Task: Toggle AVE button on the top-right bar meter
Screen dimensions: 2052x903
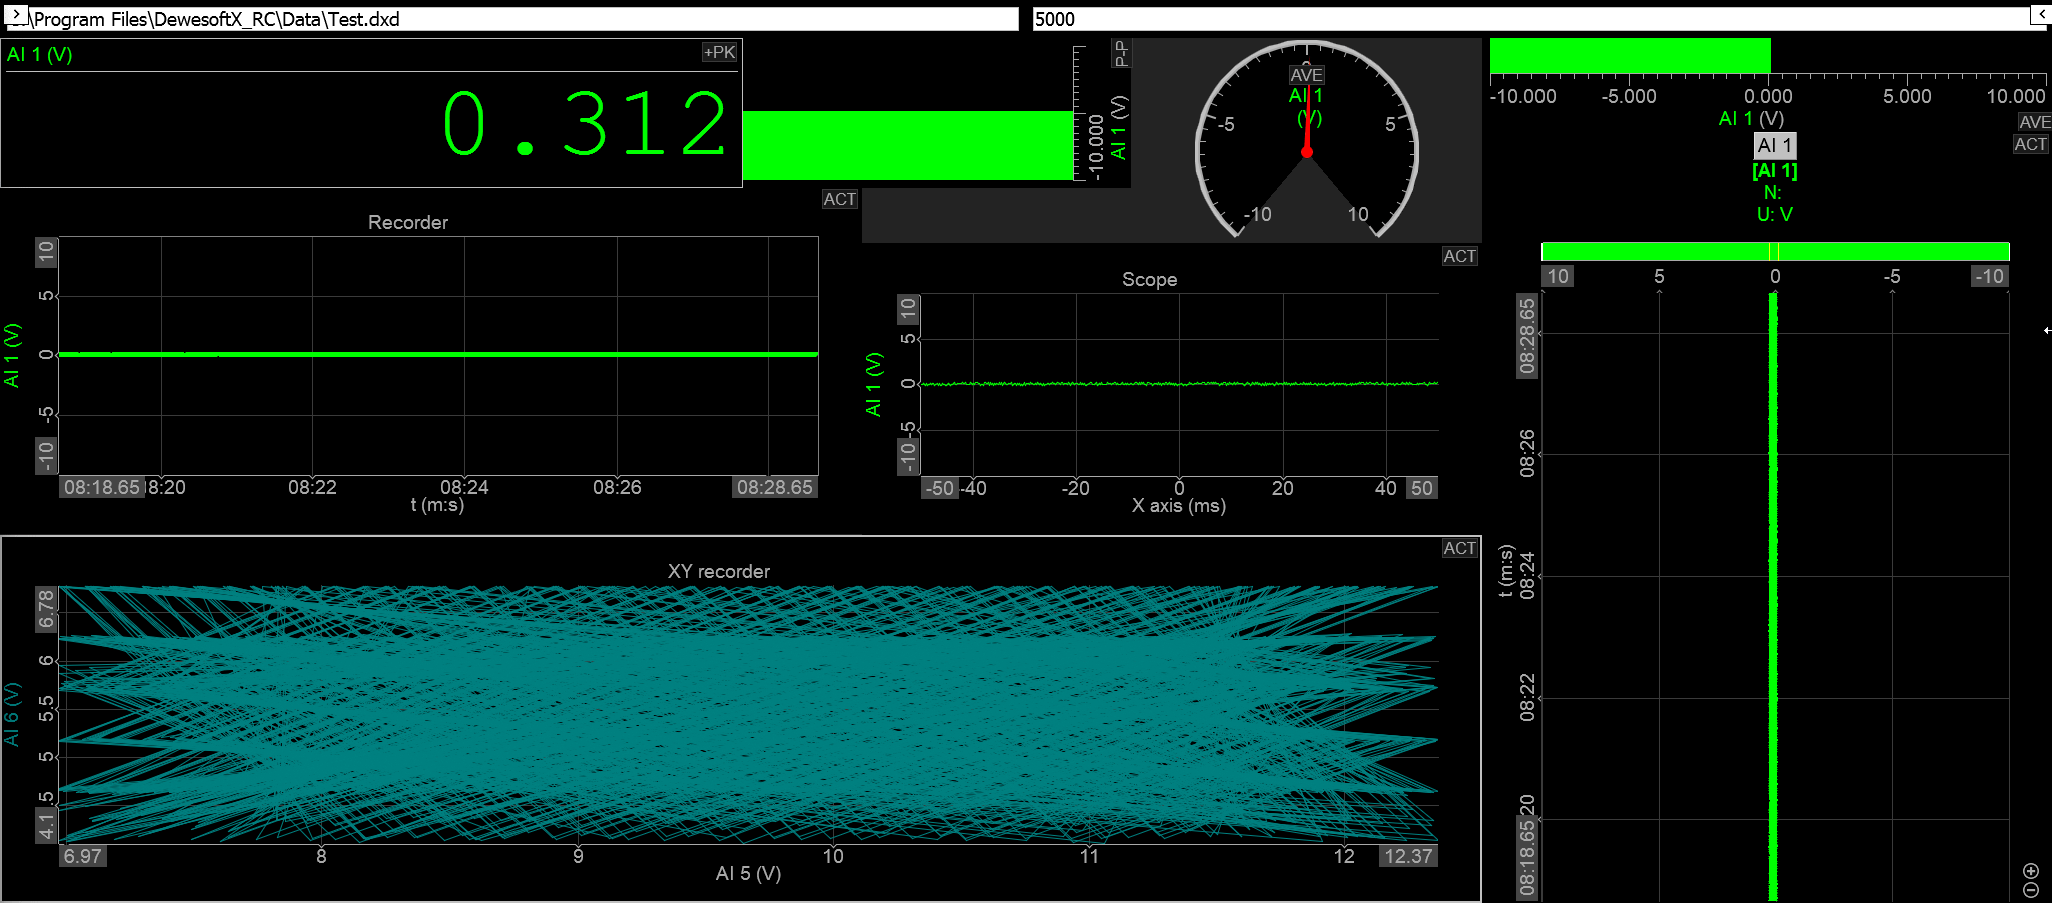Action: 2034,122
